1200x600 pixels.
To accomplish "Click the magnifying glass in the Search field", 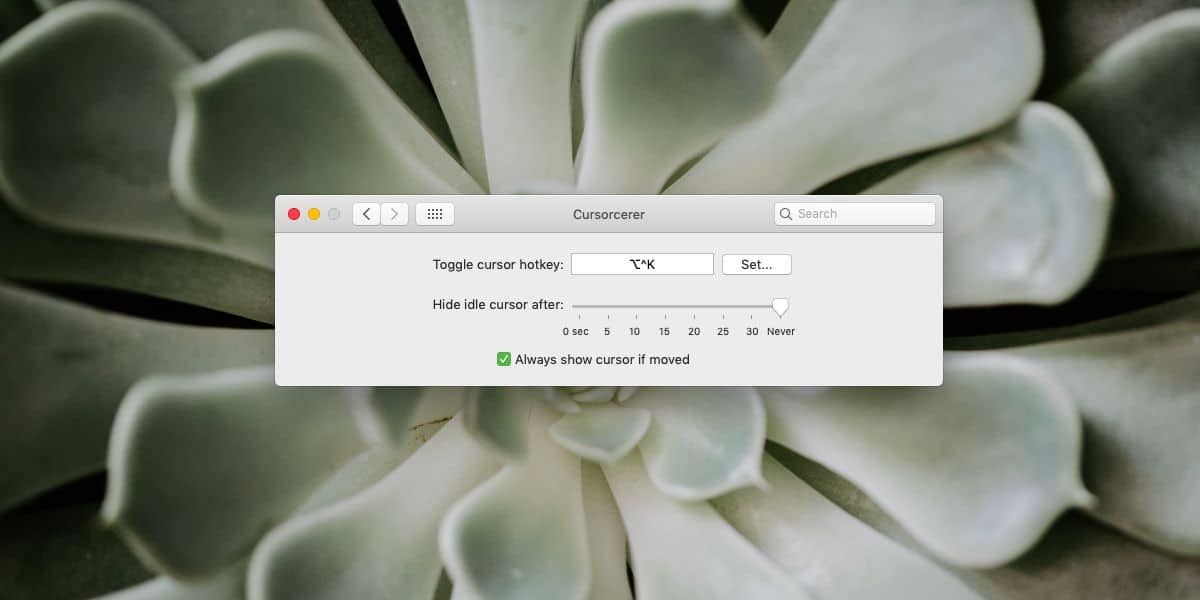I will click(787, 213).
